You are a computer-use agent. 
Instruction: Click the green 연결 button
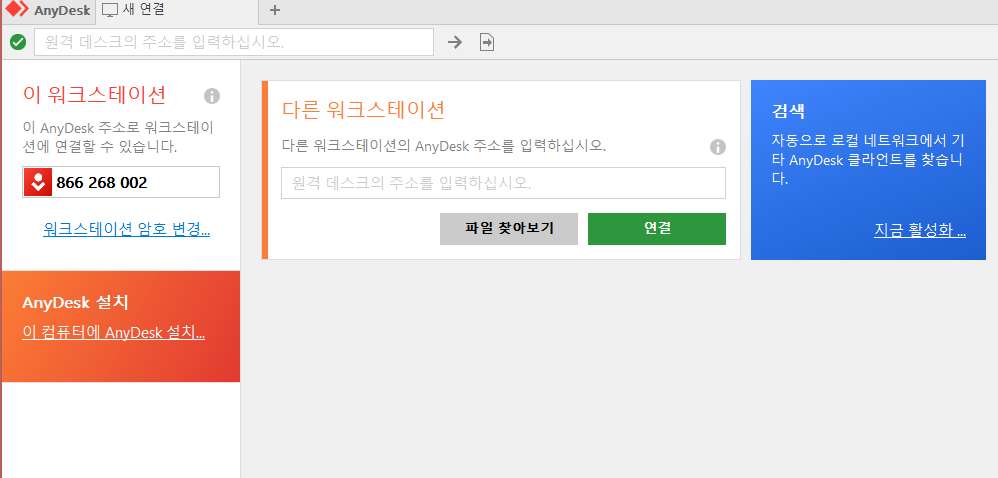tap(657, 229)
